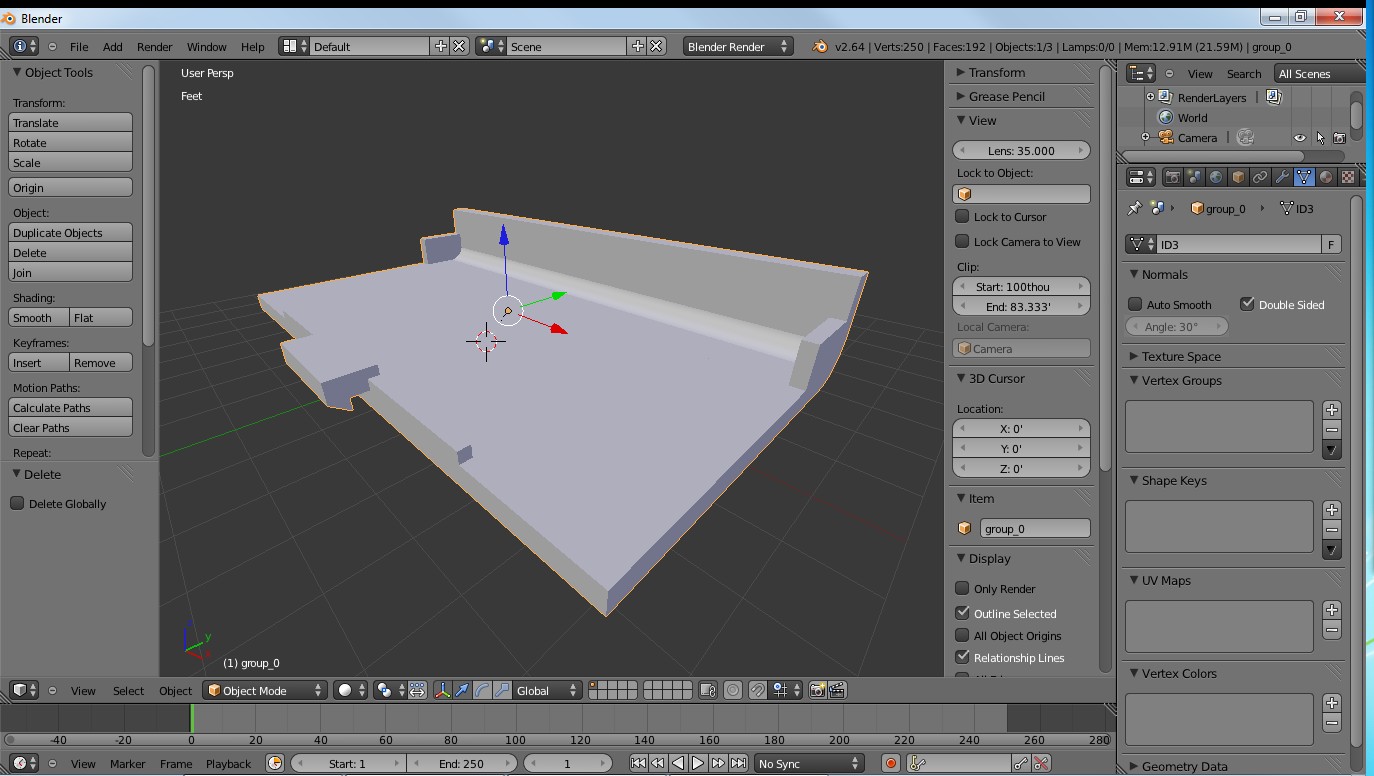Open the Global orientation dropdown
This screenshot has height=776, width=1374.
pos(546,690)
